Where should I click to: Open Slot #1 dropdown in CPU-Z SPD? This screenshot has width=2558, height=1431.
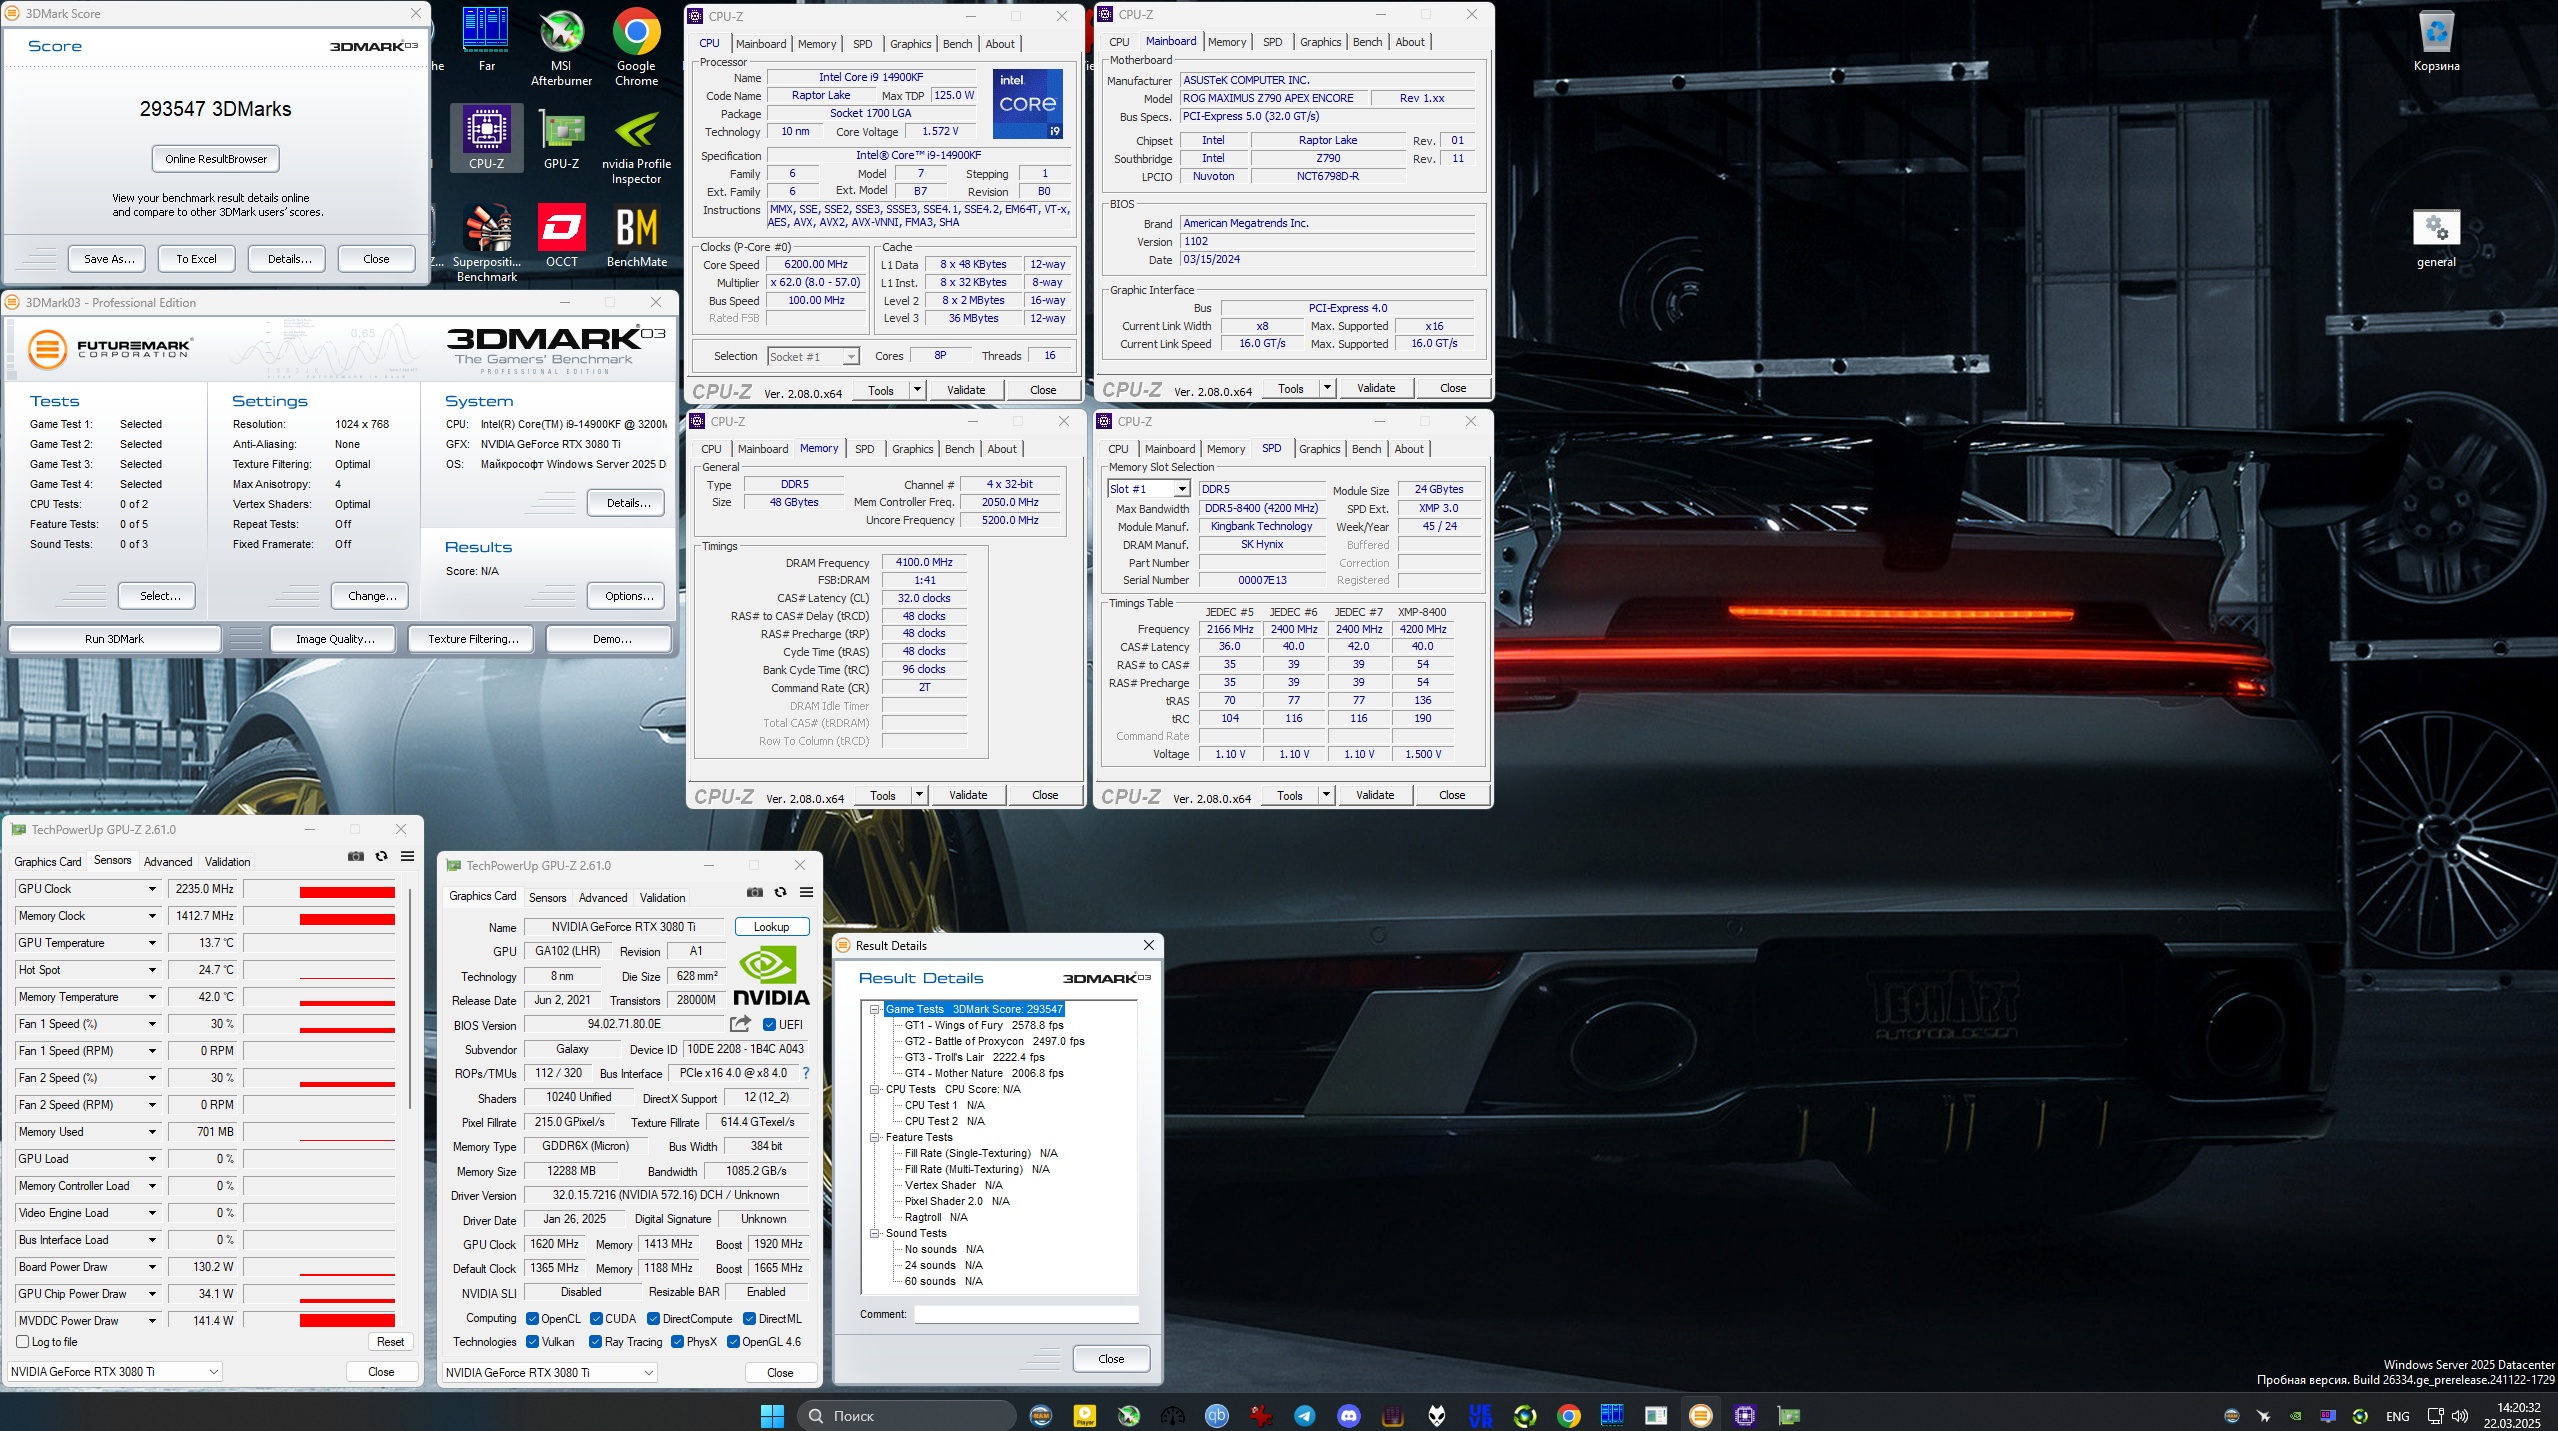pyautogui.click(x=1148, y=489)
